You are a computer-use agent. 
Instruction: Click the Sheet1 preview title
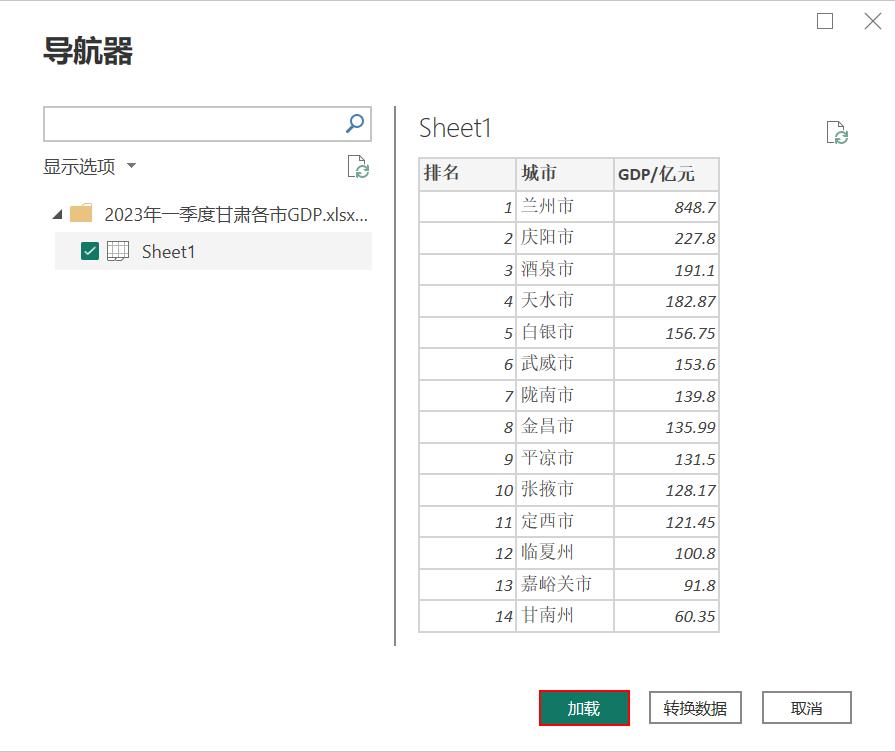(x=455, y=128)
